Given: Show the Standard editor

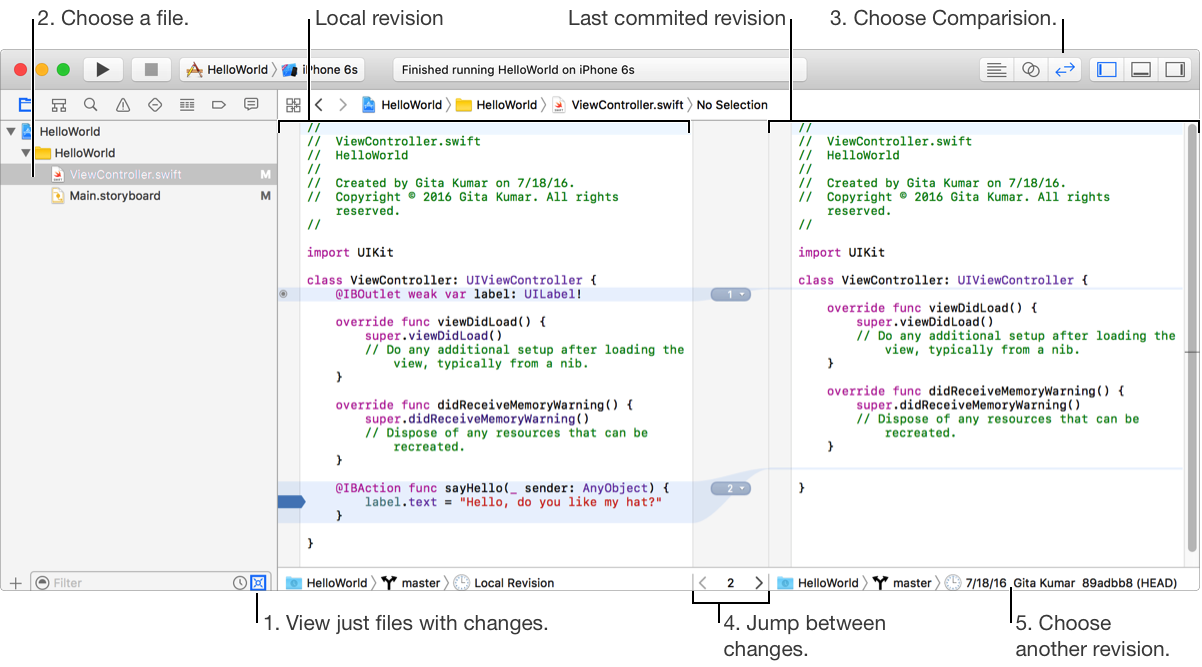Looking at the screenshot, I should pos(996,70).
